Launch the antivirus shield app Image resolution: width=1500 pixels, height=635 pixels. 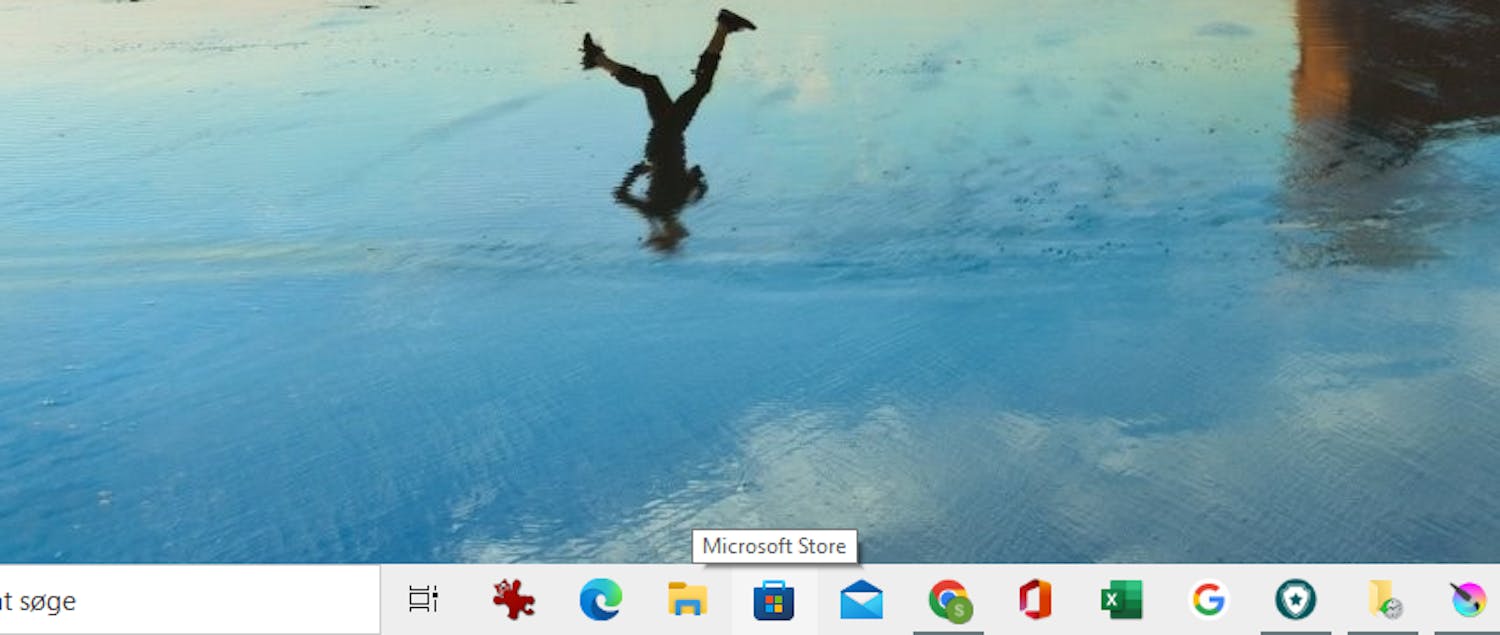click(x=1295, y=600)
